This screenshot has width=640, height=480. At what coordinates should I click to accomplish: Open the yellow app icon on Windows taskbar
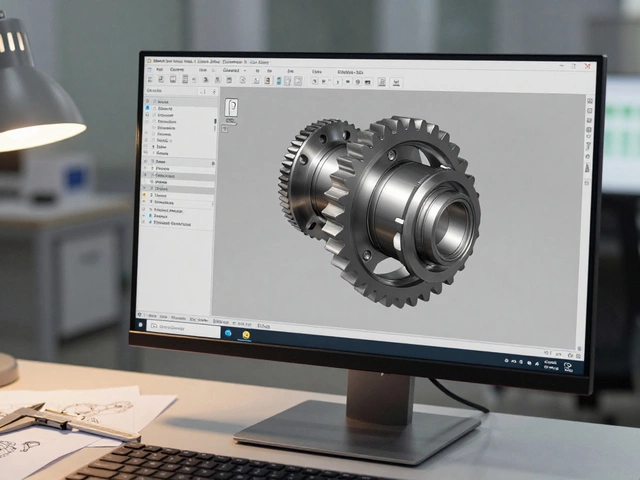pyautogui.click(x=246, y=335)
